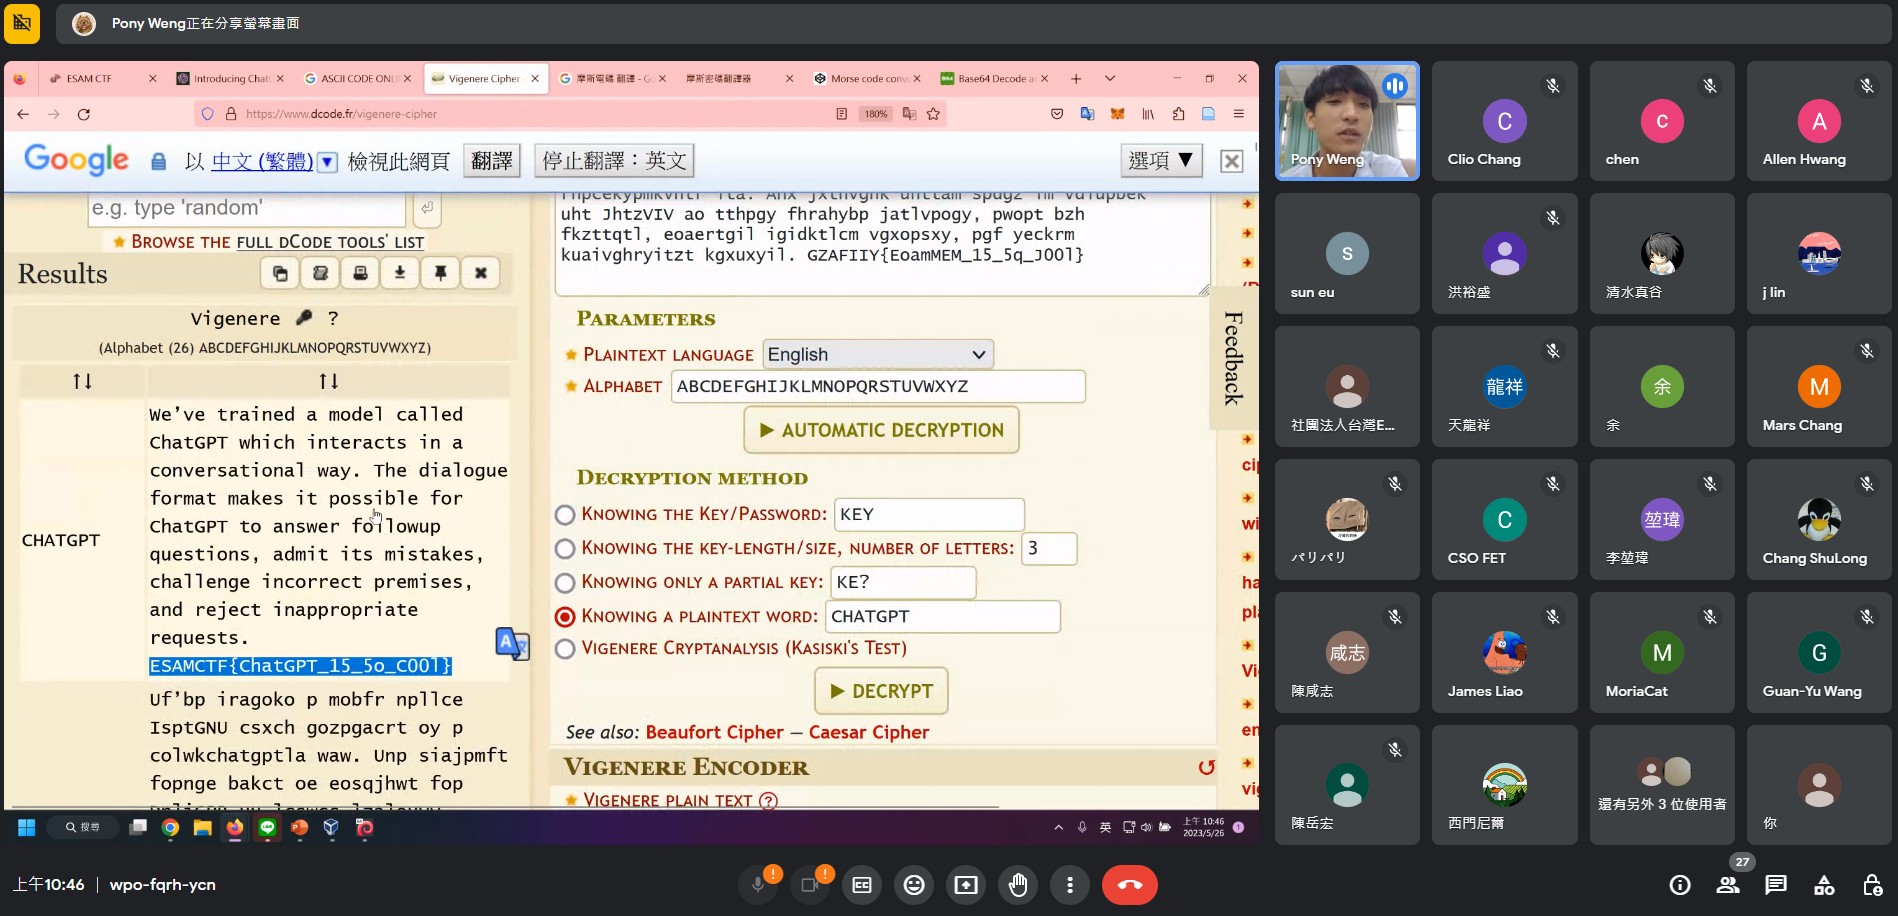This screenshot has width=1898, height=916.
Task: Click the second results toolbar icon
Action: tap(321, 273)
